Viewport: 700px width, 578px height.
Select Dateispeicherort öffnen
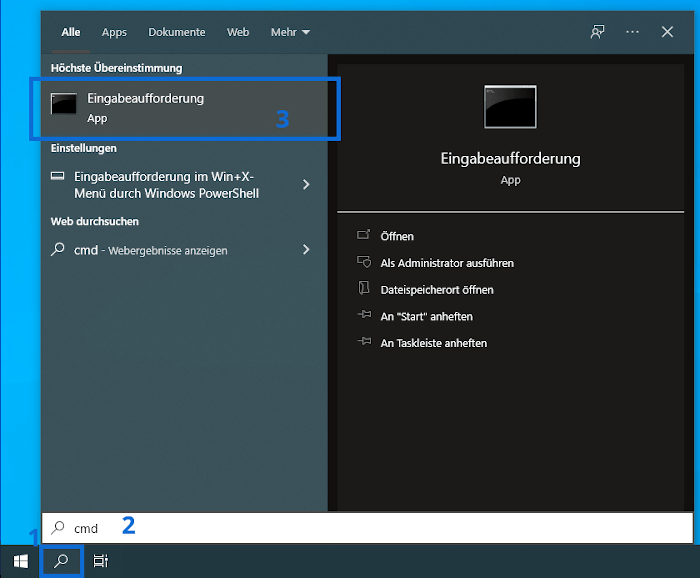(x=437, y=290)
